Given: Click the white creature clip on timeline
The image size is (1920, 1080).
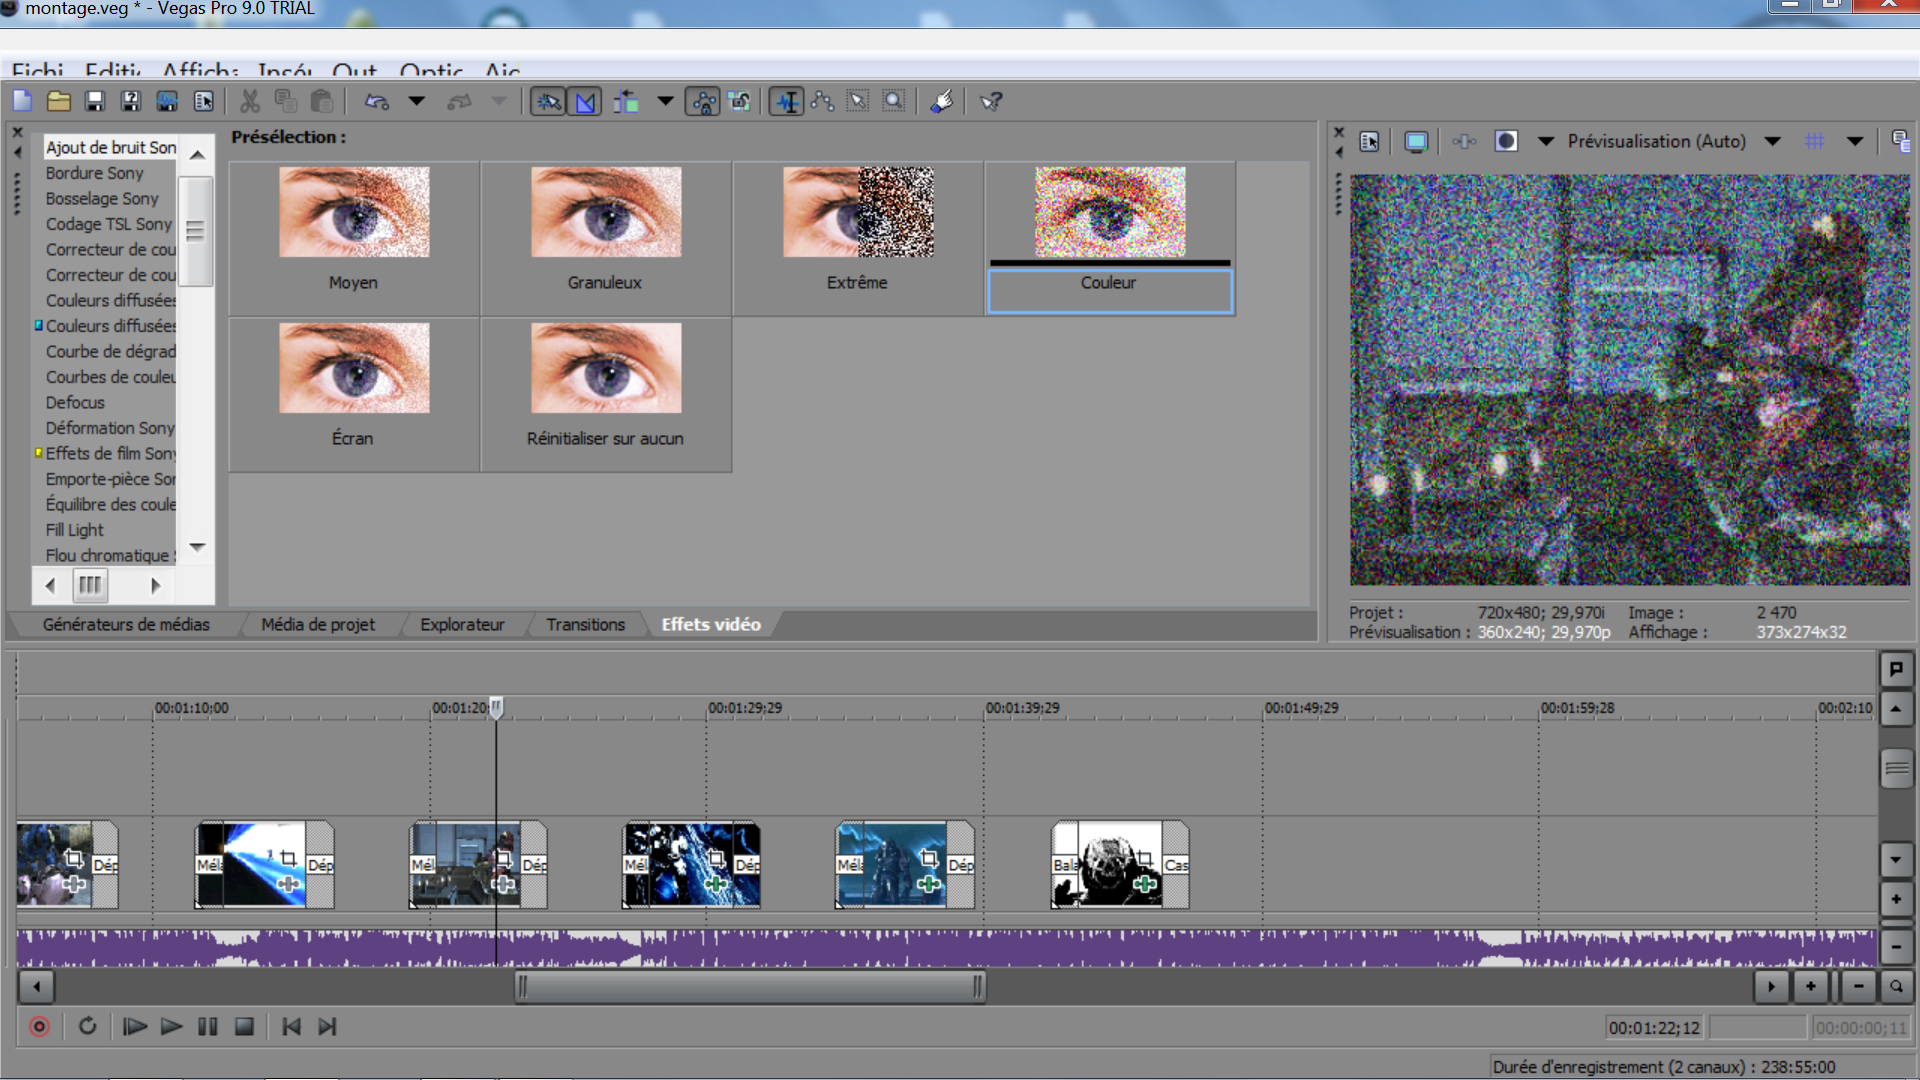Looking at the screenshot, I should click(1120, 865).
